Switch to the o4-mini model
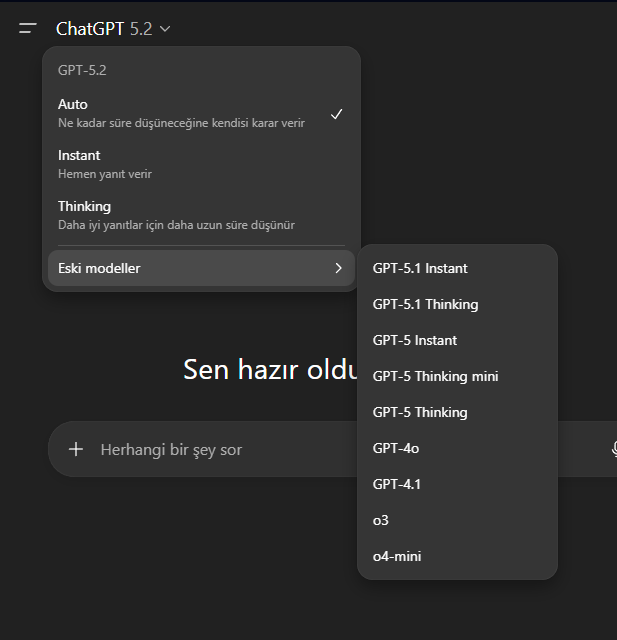The image size is (617, 640). (x=457, y=556)
